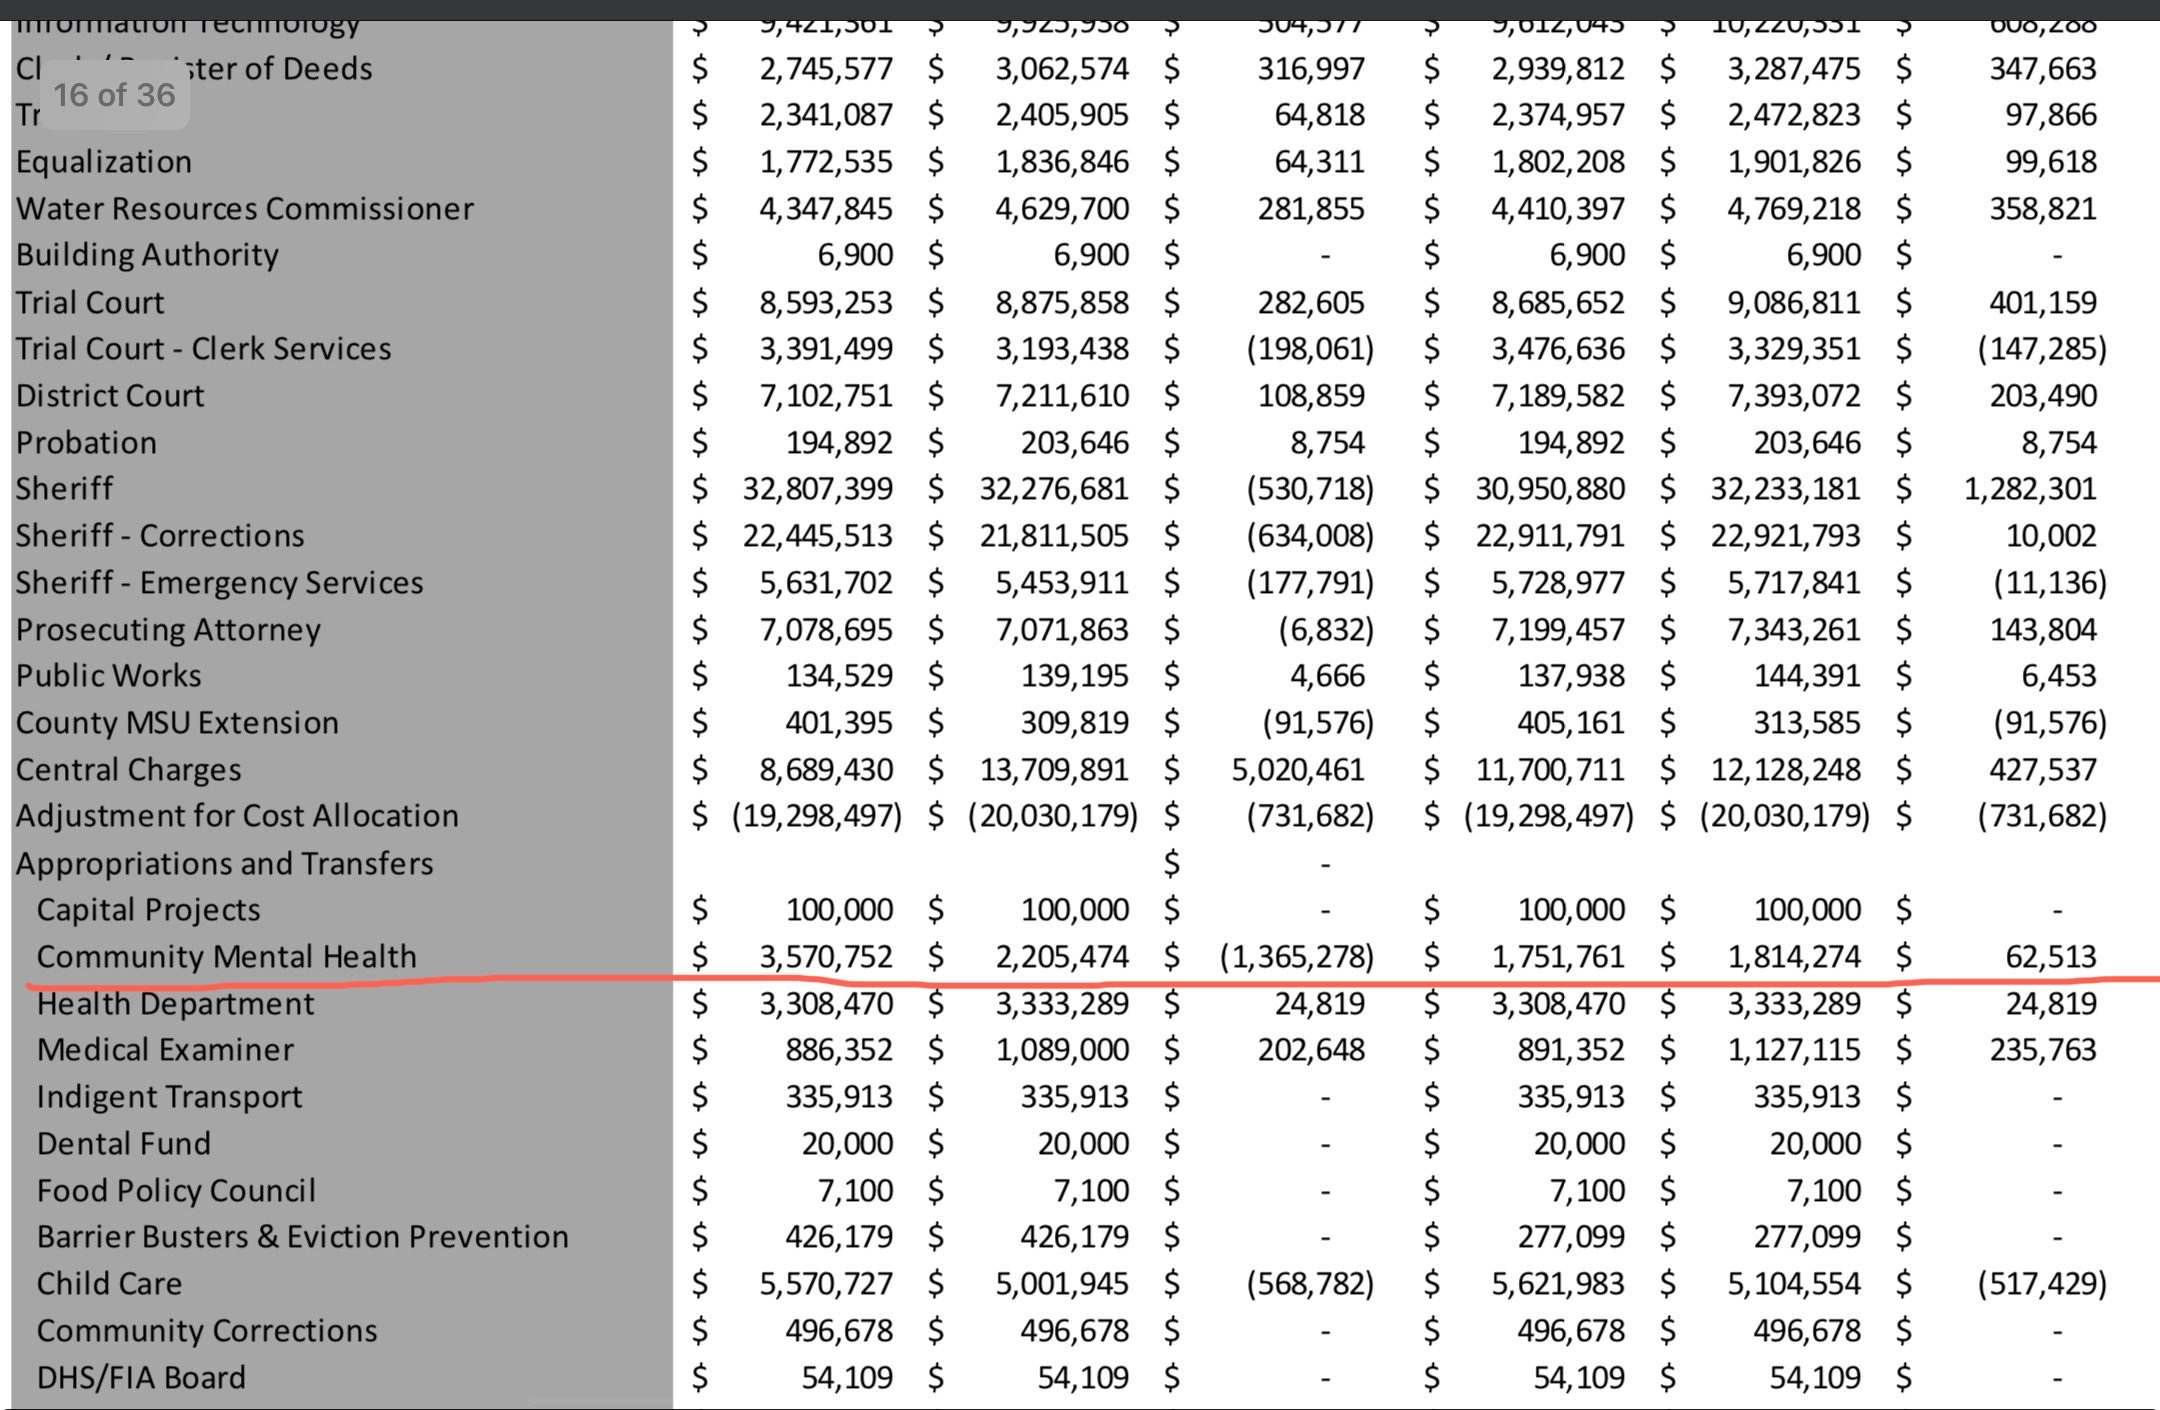Image resolution: width=2160 pixels, height=1410 pixels.
Task: Click the County MSU Extension row label
Action: (x=177, y=723)
